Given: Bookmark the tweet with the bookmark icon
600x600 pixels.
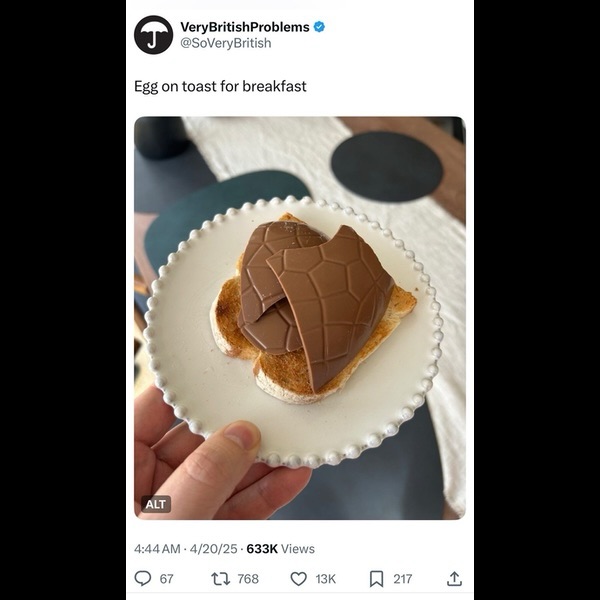Looking at the screenshot, I should [376, 578].
